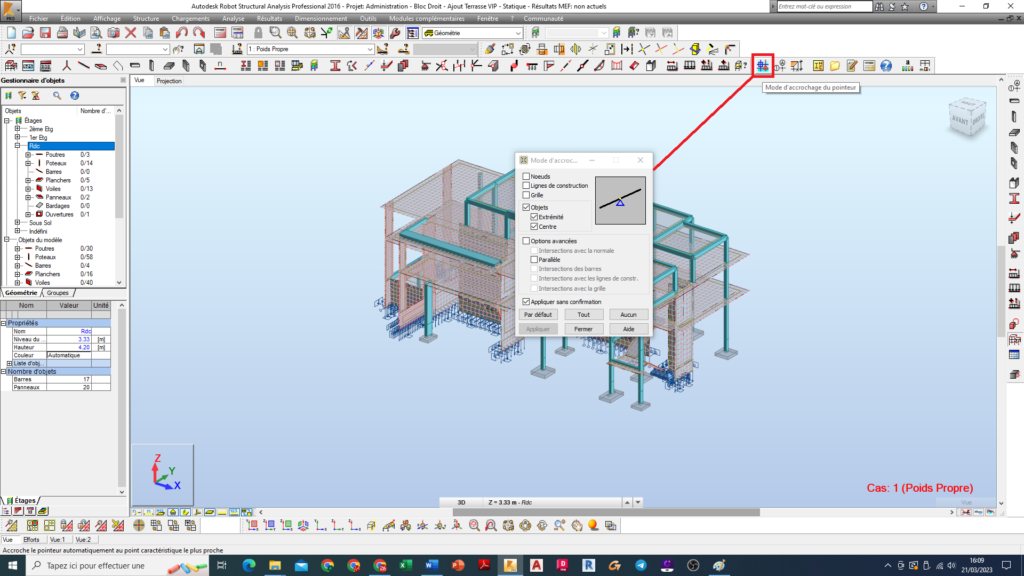Uncheck the Extrémité checkbox
The image size is (1024, 576).
click(x=535, y=217)
